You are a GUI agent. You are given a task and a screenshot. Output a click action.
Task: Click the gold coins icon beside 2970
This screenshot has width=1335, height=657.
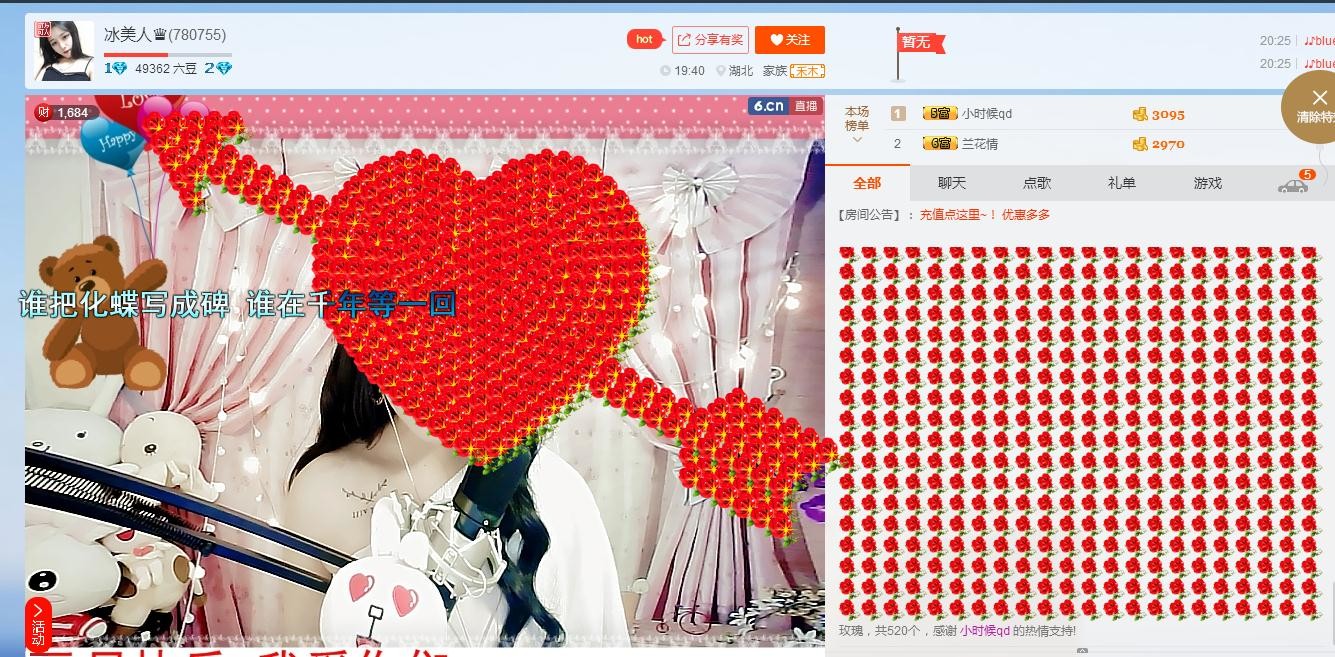pyautogui.click(x=1140, y=144)
